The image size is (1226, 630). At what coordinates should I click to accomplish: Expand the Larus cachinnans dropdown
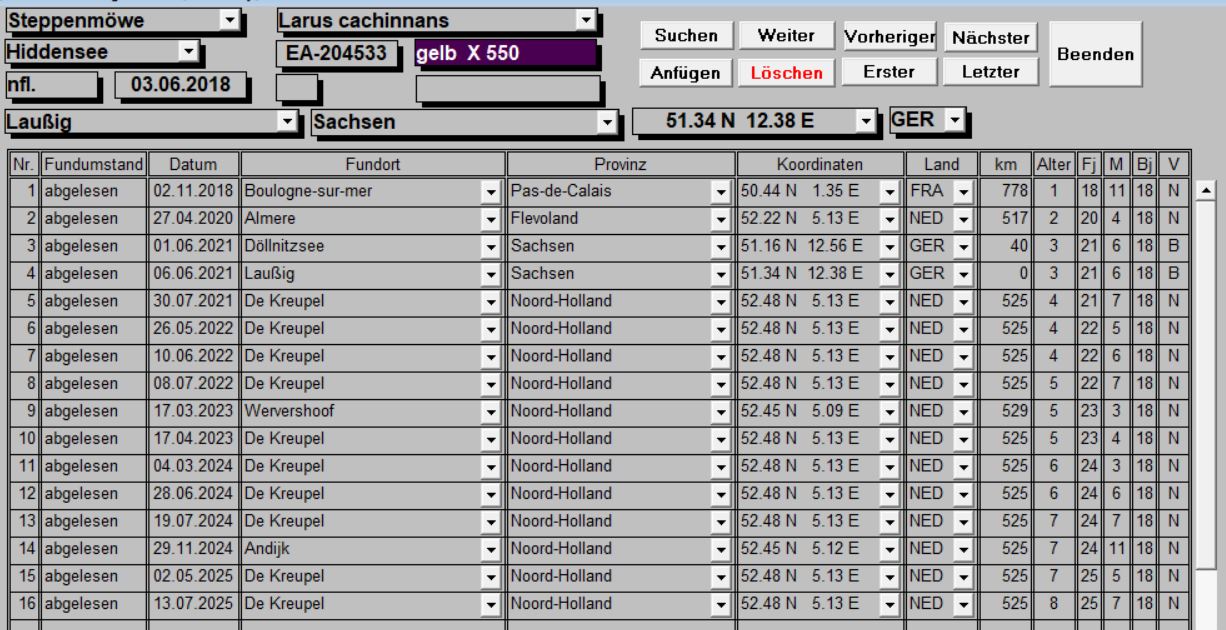point(587,19)
